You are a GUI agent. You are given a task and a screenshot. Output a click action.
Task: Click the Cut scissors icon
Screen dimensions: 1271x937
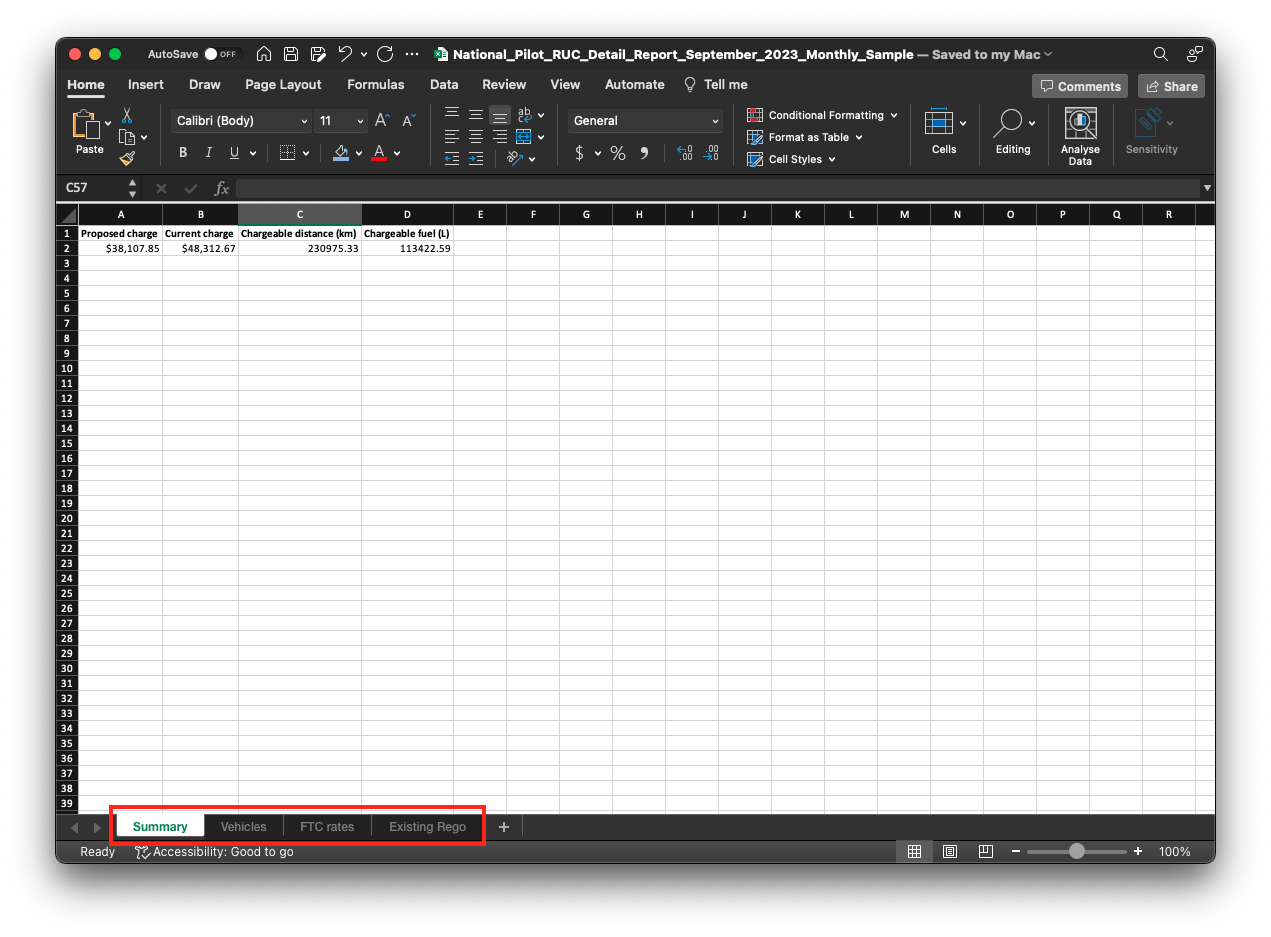point(127,116)
